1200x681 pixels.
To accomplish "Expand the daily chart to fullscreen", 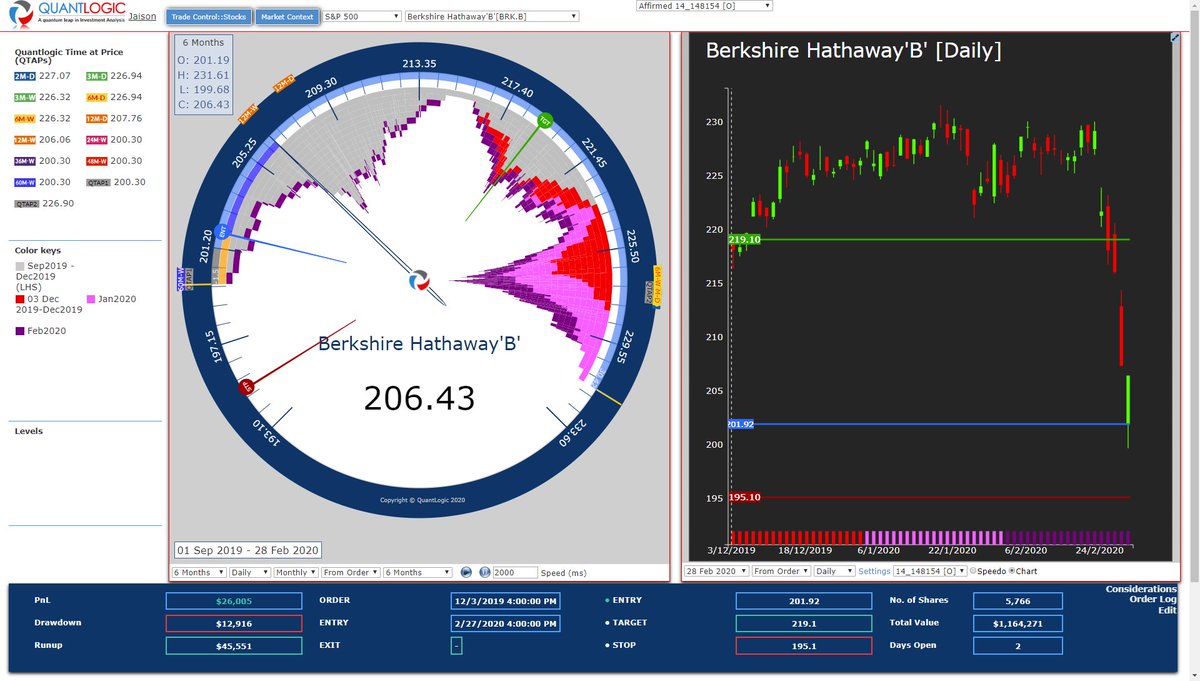I will coord(1175,38).
